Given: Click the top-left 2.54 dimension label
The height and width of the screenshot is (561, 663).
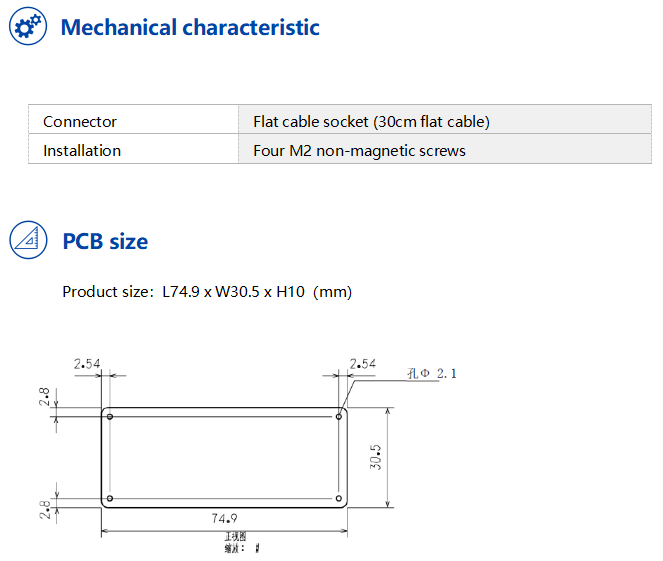Looking at the screenshot, I should 87,364.
